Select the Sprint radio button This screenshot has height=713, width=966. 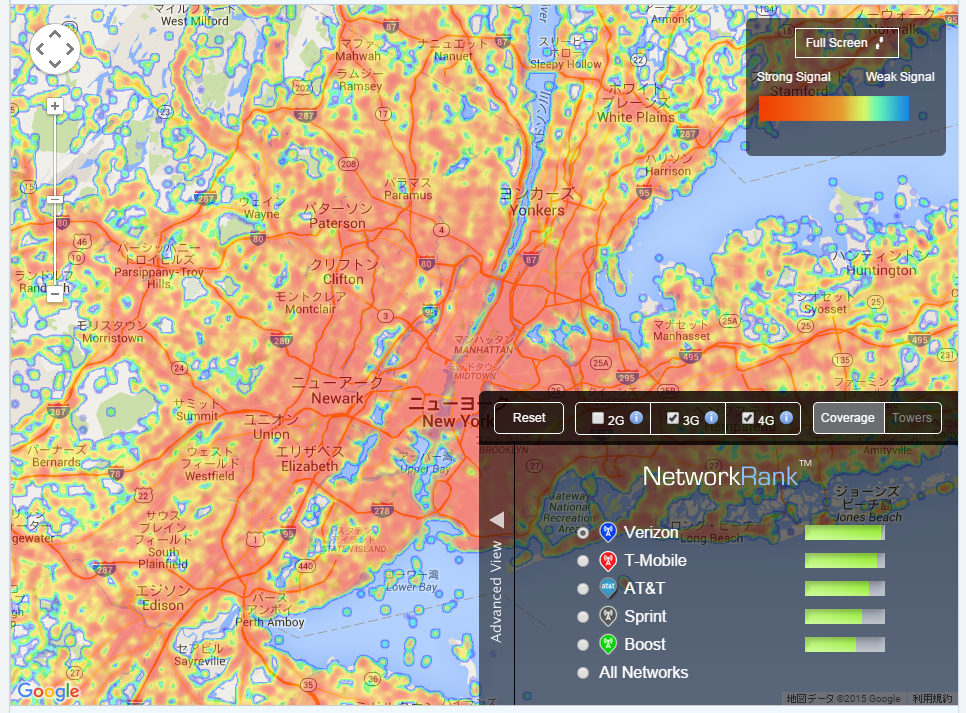click(x=583, y=617)
